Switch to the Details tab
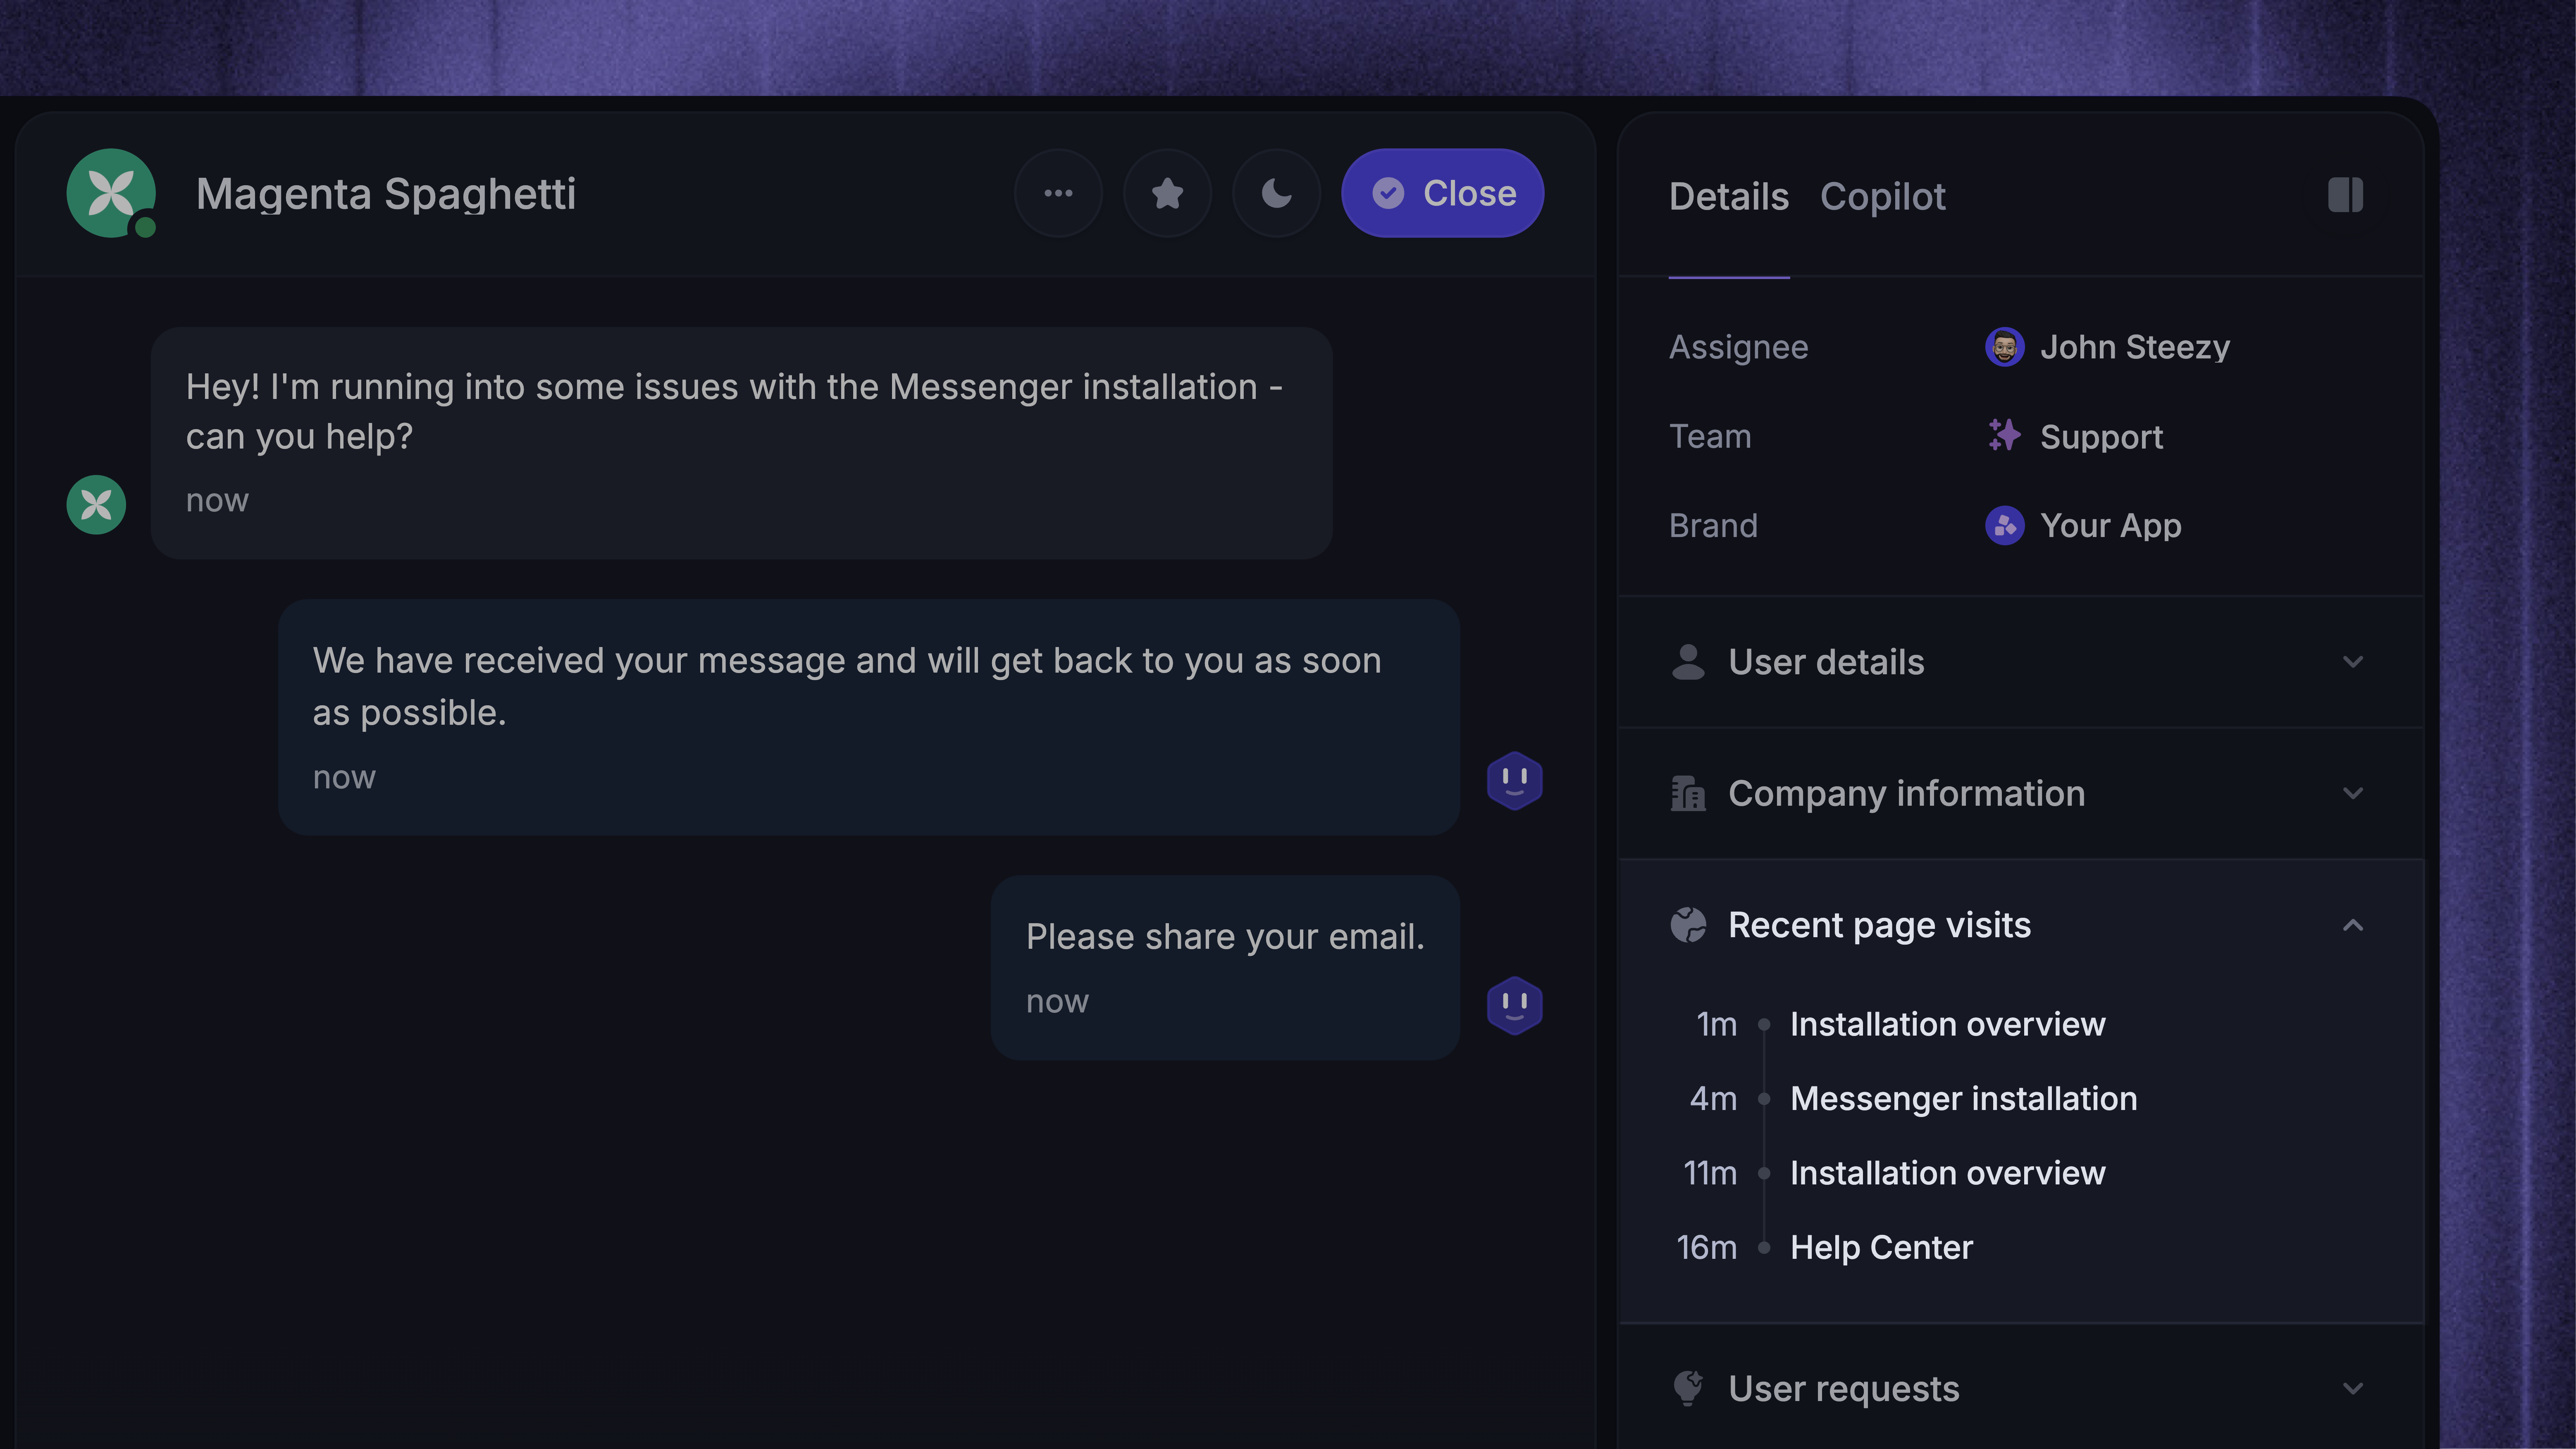2576x1449 pixels. (x=1729, y=197)
